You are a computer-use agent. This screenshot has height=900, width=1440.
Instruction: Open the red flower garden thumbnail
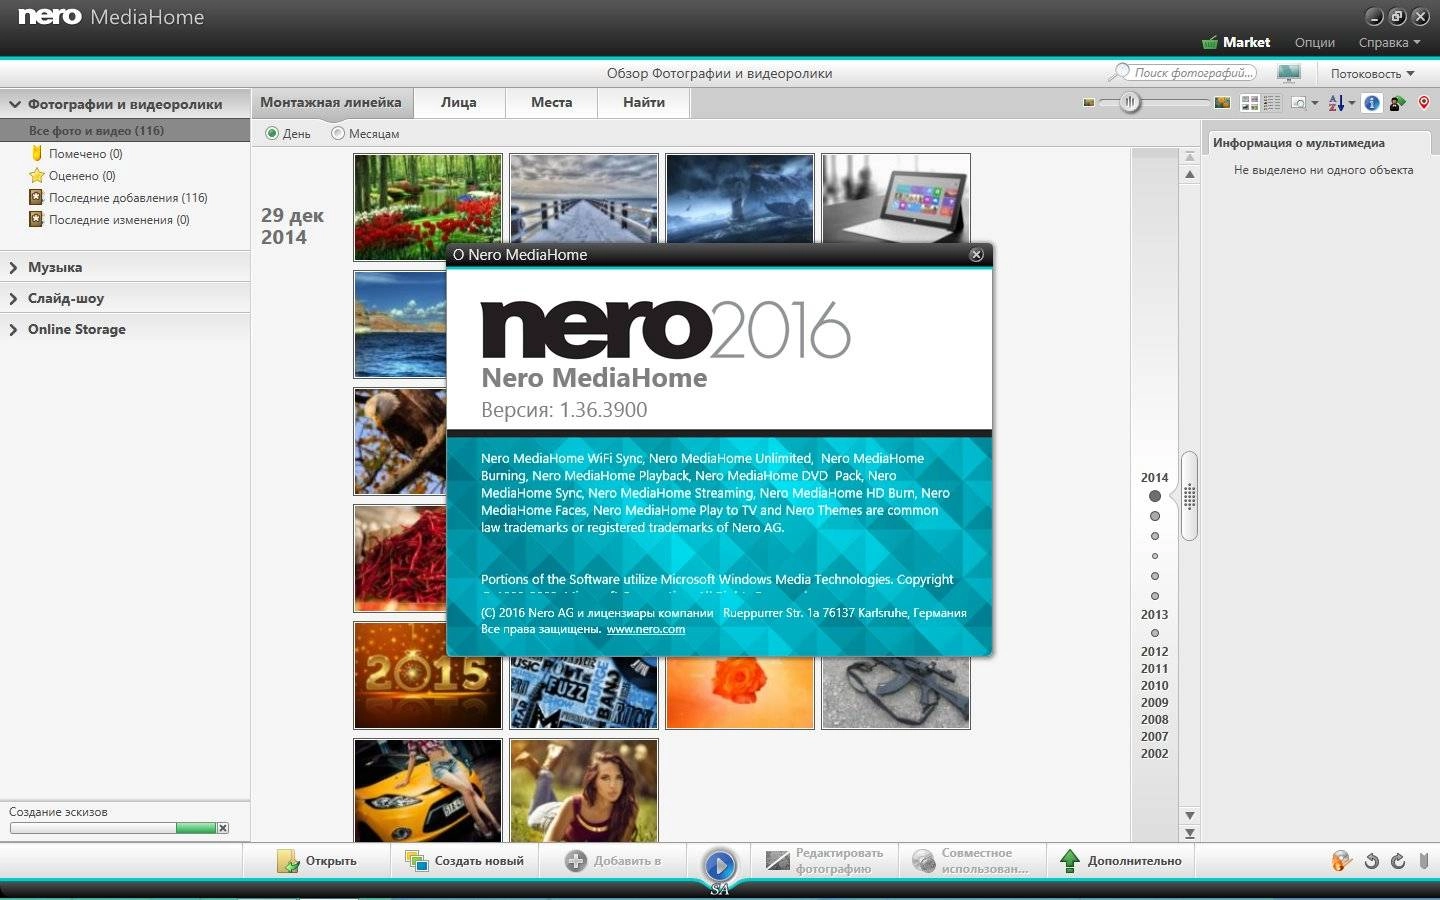pos(428,206)
